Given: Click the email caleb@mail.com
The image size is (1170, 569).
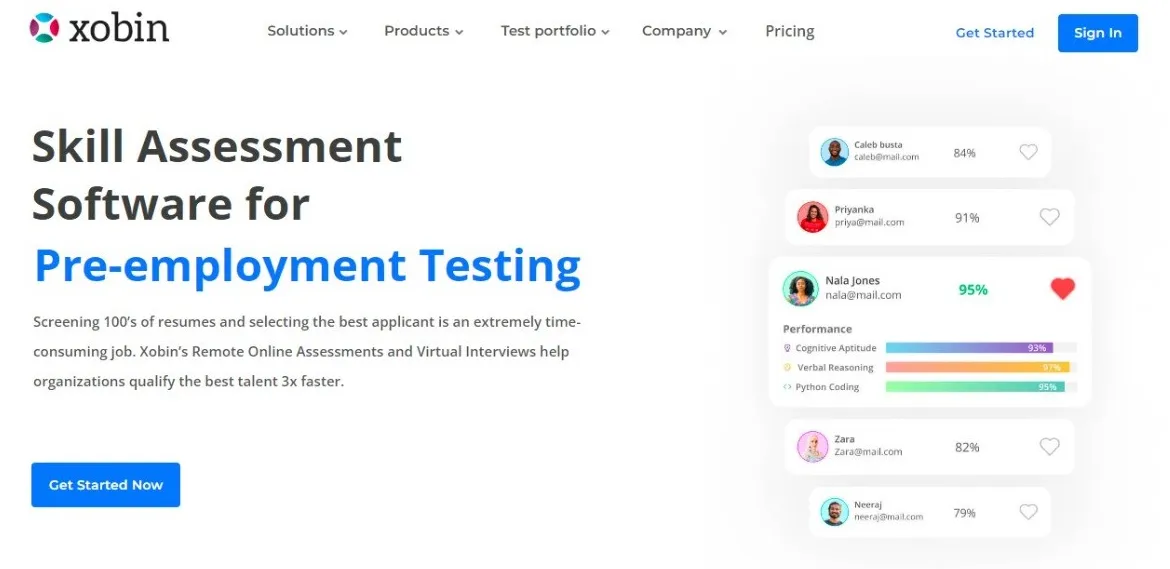Looking at the screenshot, I should (x=886, y=157).
